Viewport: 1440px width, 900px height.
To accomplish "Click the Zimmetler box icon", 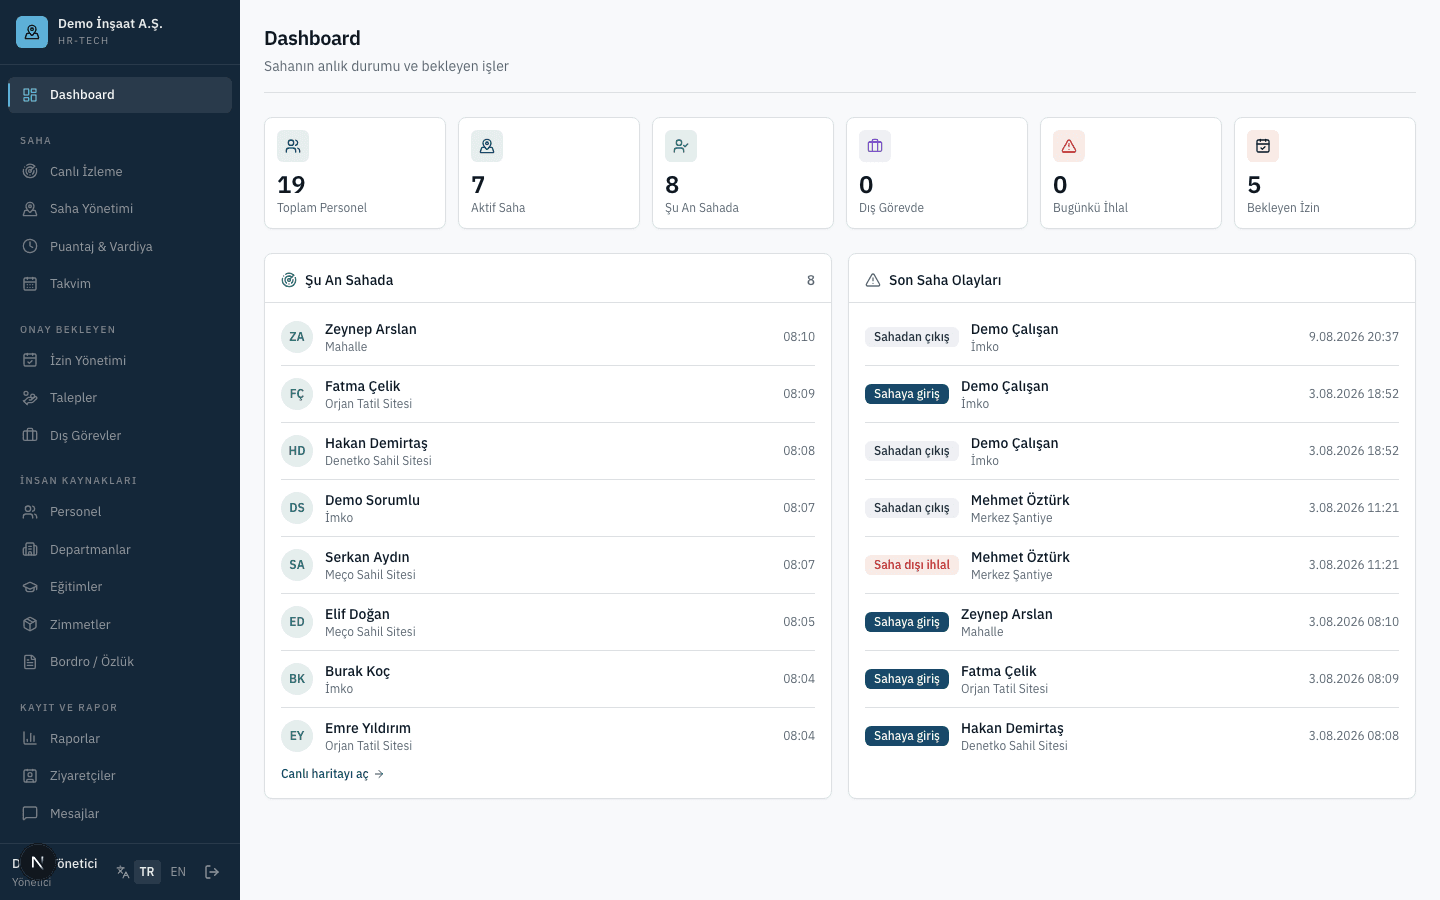I will [x=30, y=624].
